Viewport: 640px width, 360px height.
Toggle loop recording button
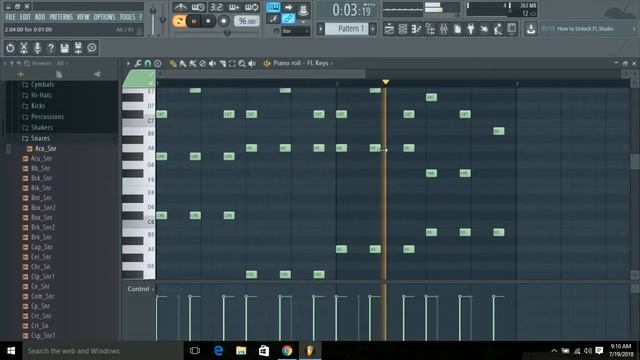pos(251,7)
